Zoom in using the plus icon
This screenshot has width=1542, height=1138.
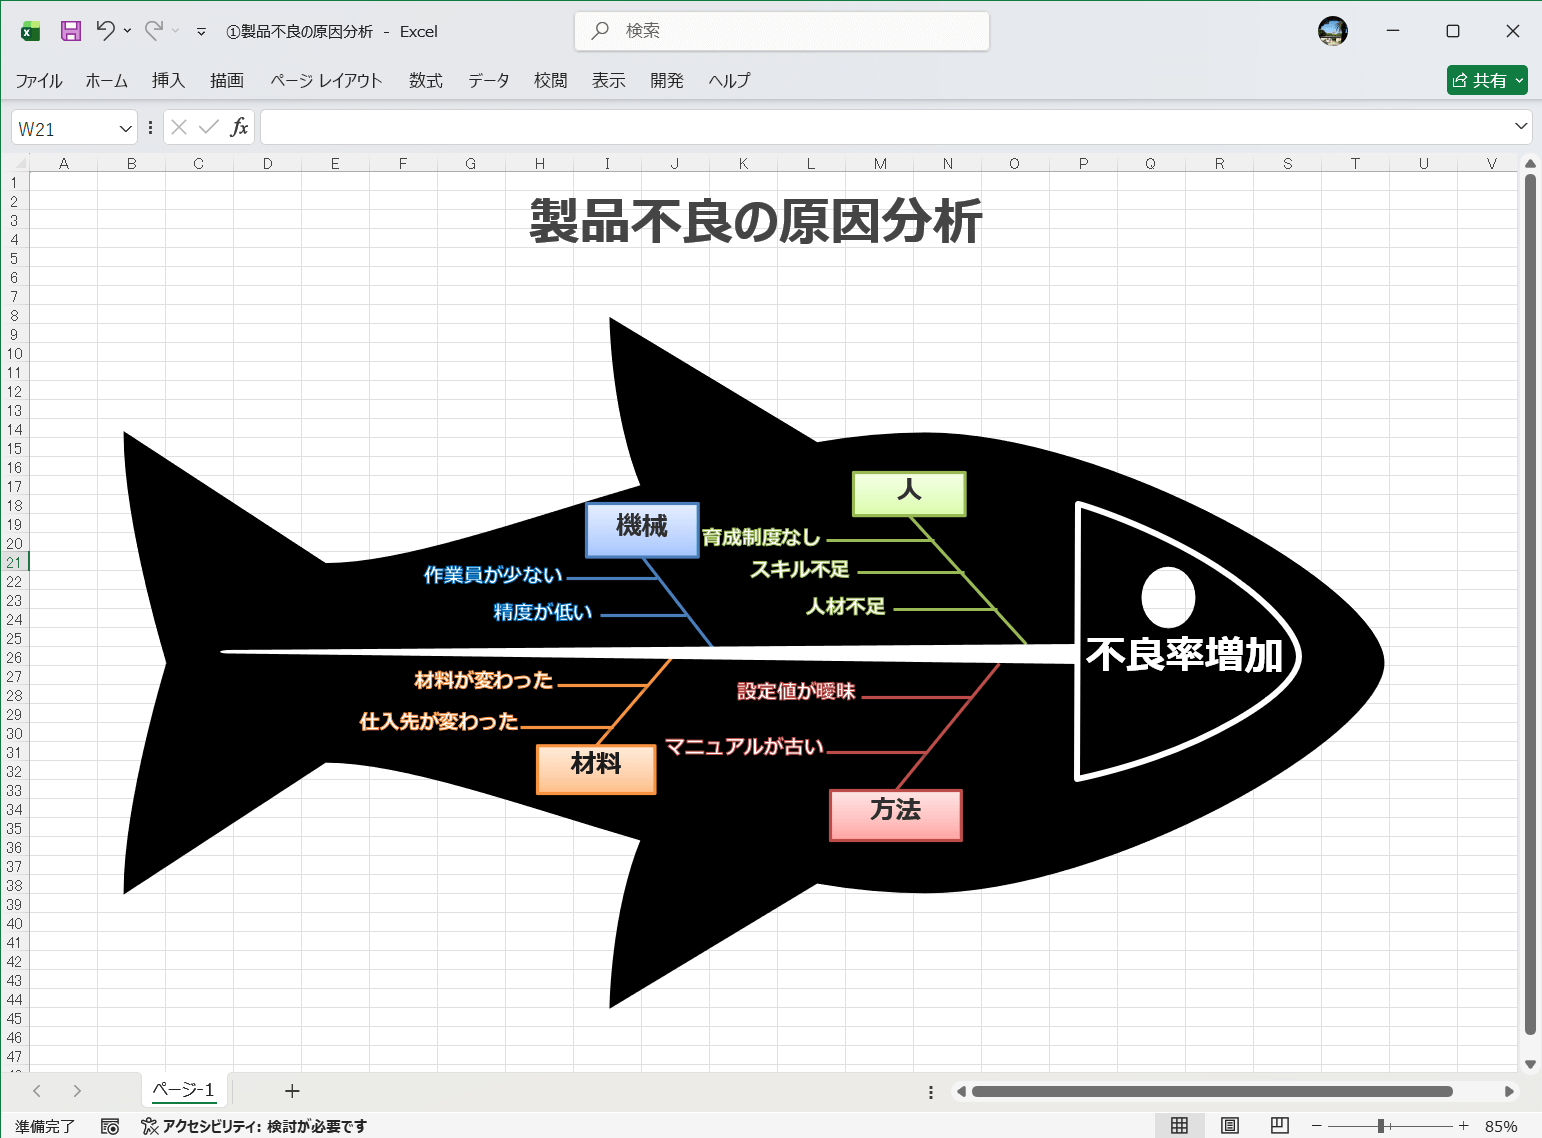click(1462, 1125)
